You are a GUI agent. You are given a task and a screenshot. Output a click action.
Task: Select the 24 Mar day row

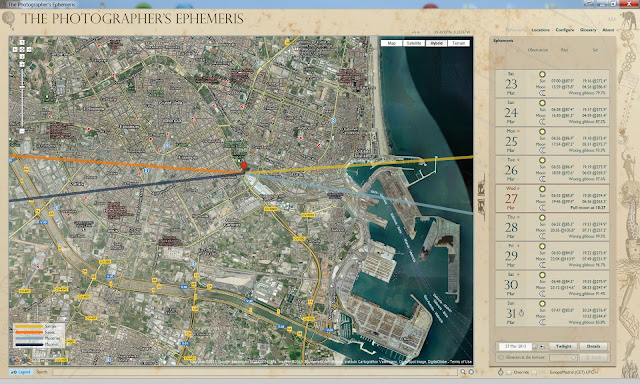tap(552, 112)
